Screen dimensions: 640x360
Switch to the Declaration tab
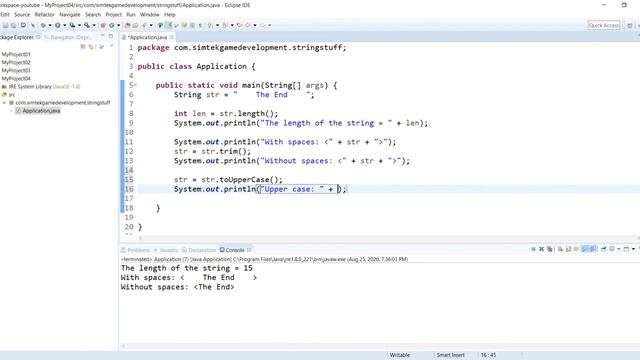click(199, 250)
